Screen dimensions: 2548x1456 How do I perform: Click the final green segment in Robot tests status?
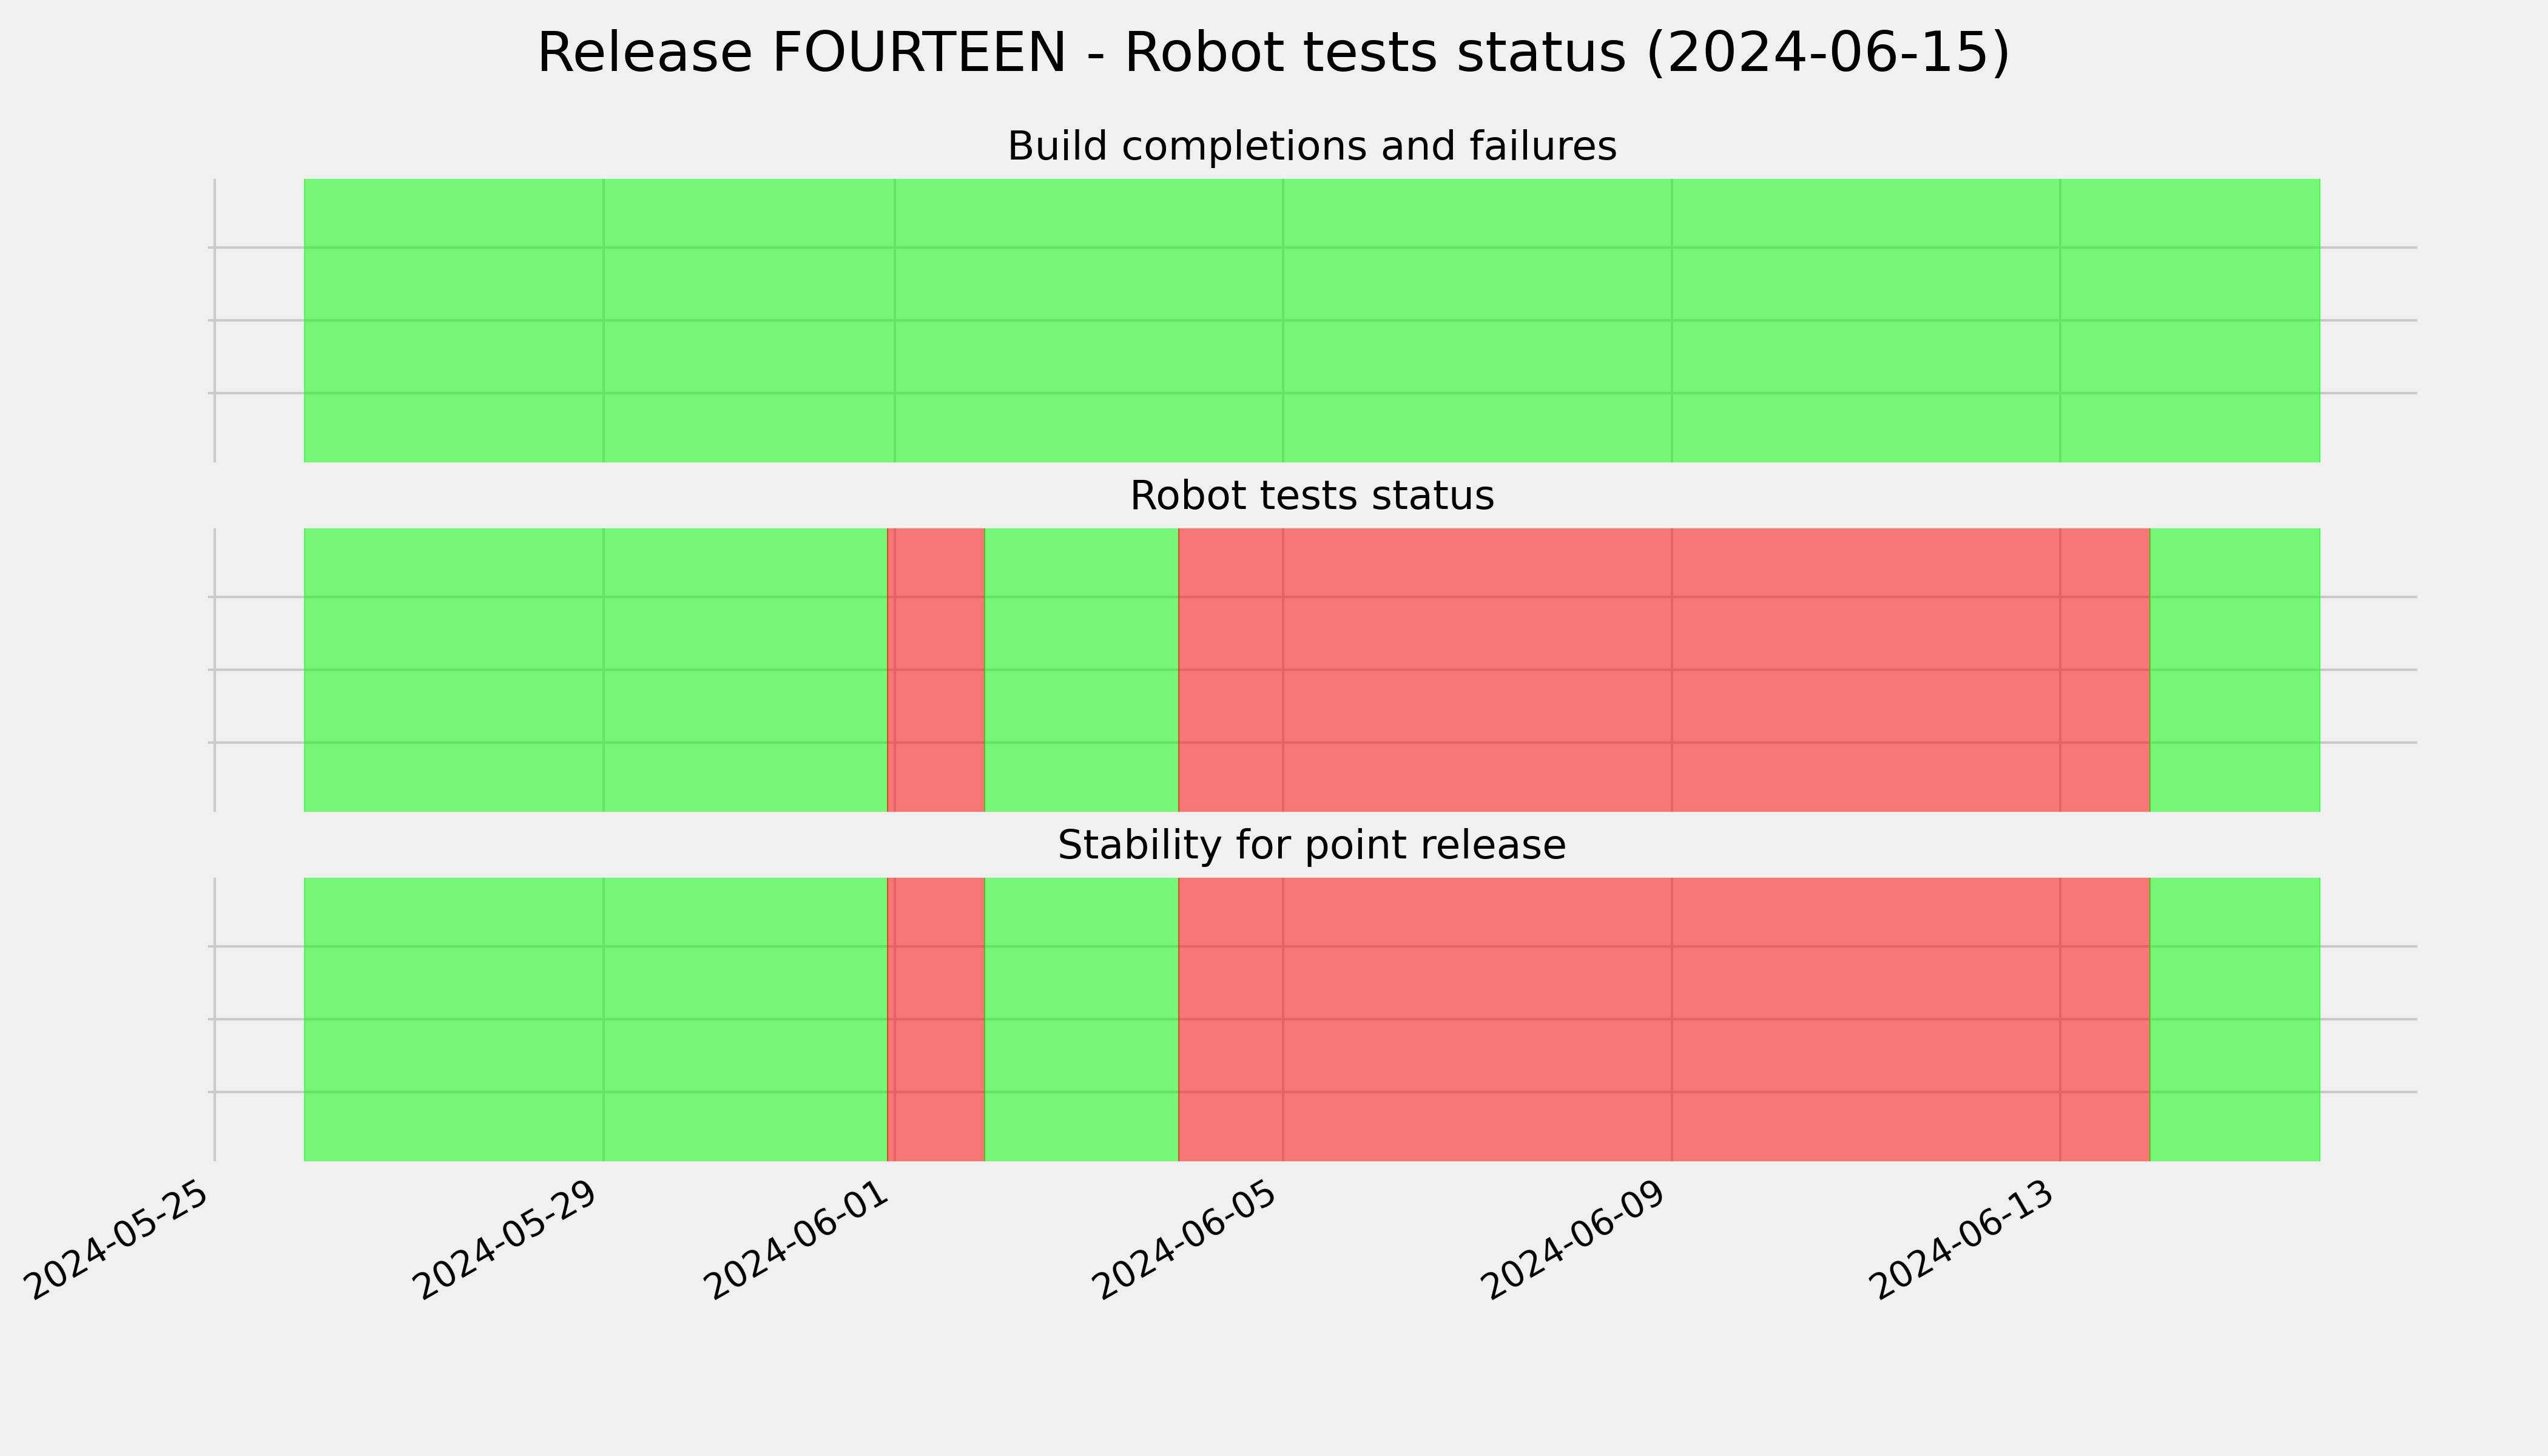coord(2235,670)
